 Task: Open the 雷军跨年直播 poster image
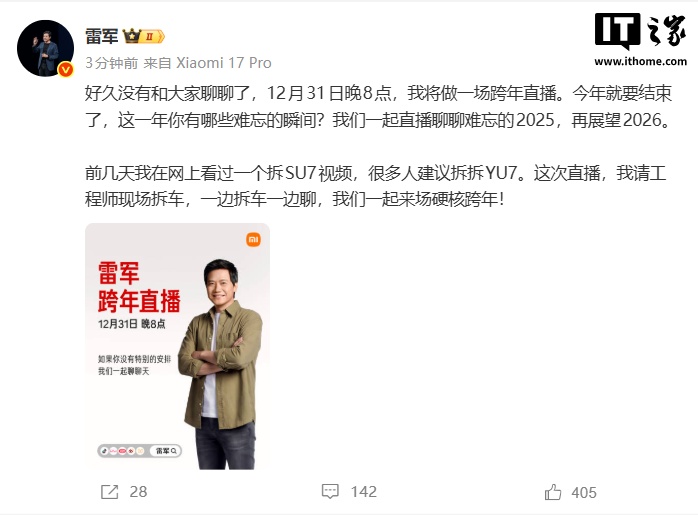tap(177, 346)
